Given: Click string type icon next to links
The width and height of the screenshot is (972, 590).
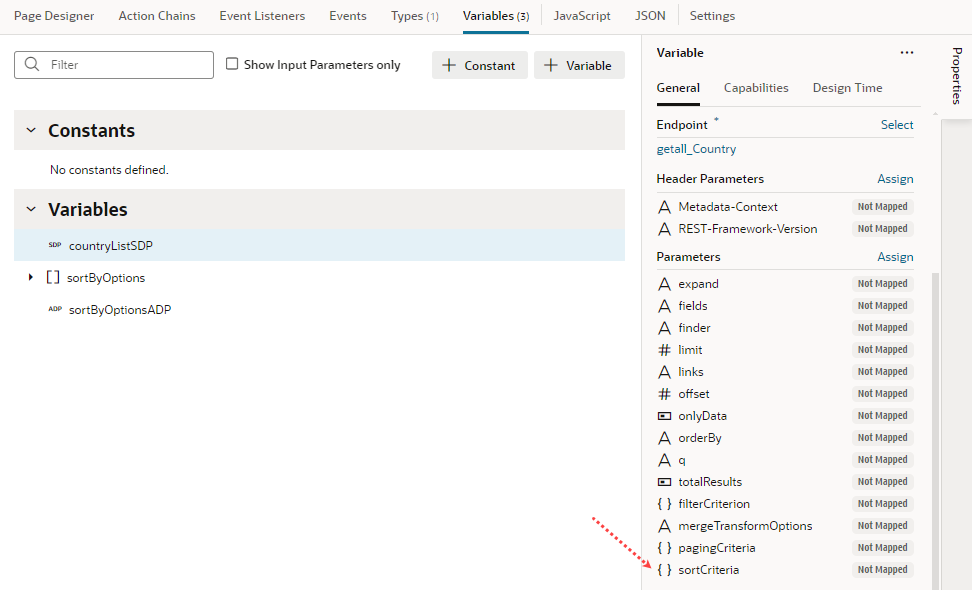Looking at the screenshot, I should (x=665, y=372).
